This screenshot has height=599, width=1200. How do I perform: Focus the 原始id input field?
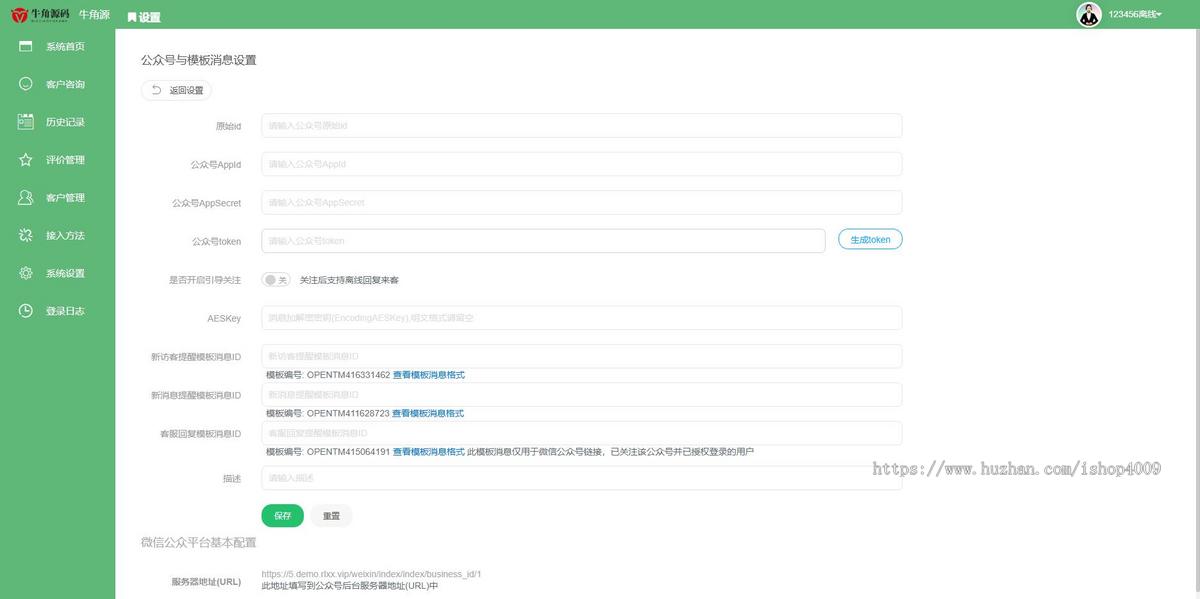[x=582, y=126]
